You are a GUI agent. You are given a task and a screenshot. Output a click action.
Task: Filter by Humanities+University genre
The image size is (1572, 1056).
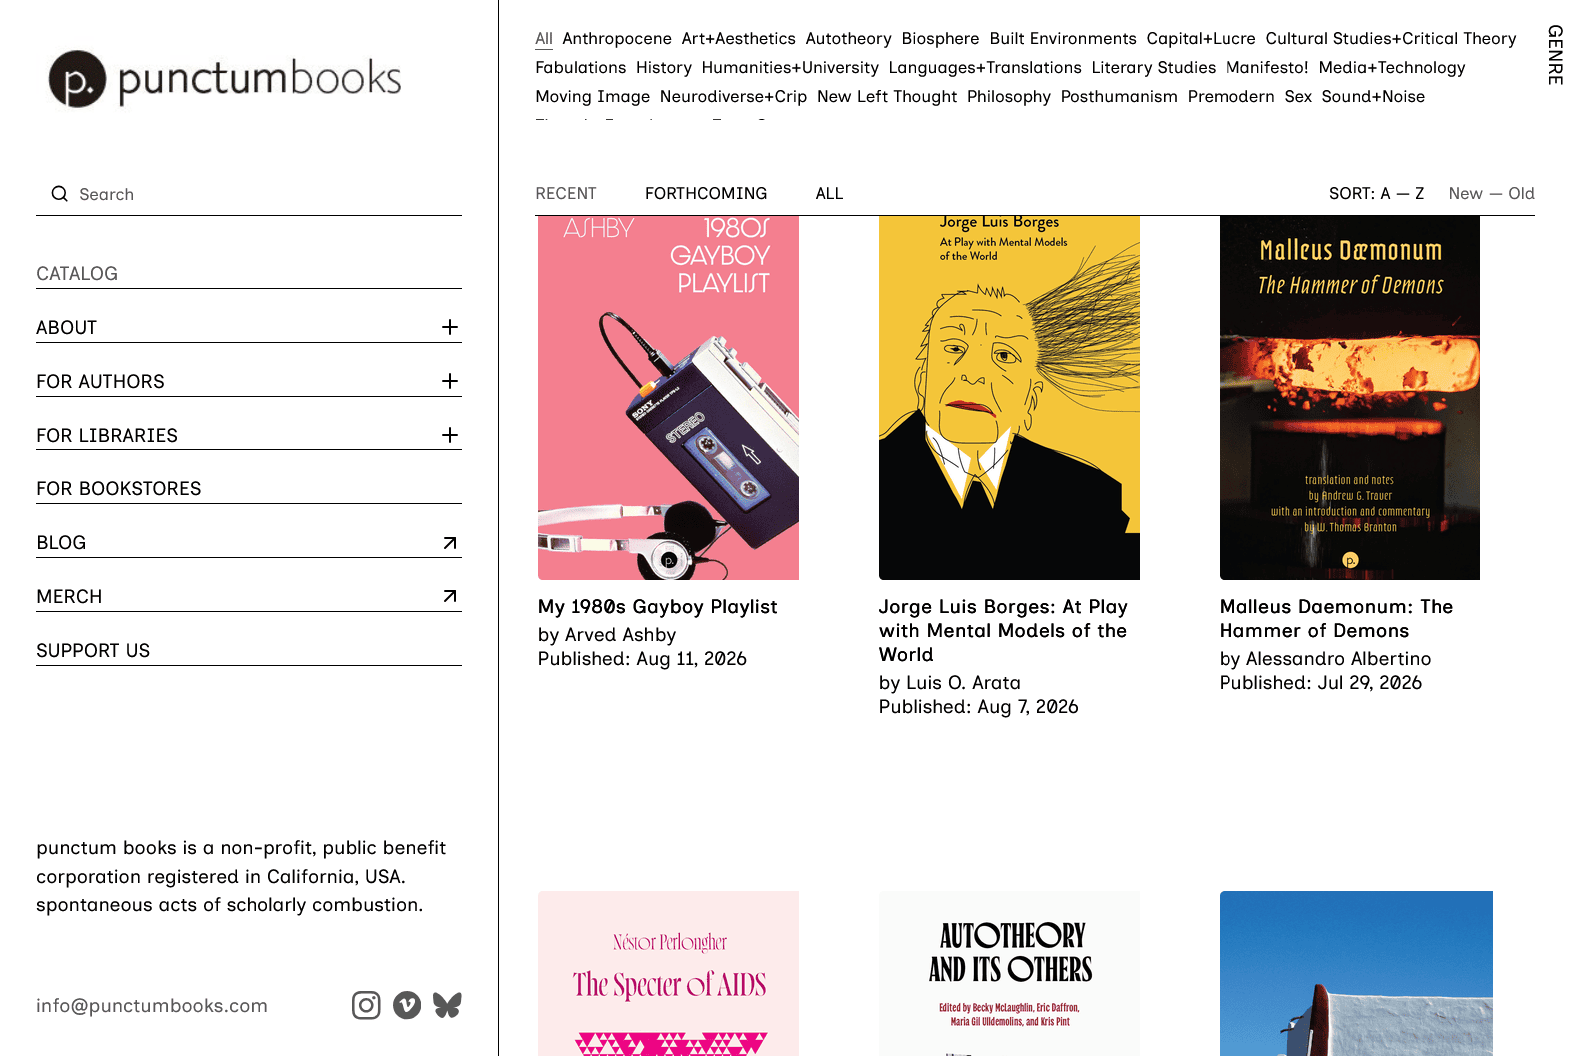790,68
